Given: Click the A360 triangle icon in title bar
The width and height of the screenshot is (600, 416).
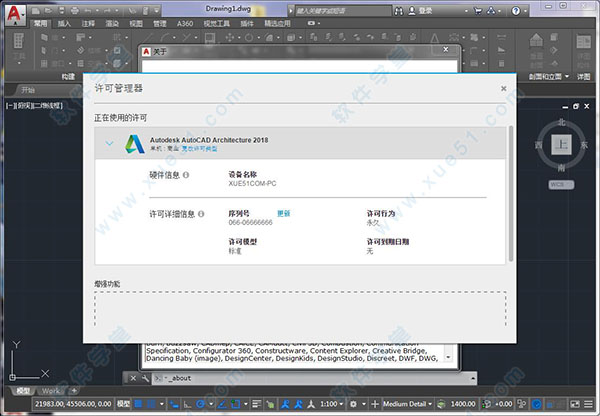Looking at the screenshot, I should (x=491, y=11).
